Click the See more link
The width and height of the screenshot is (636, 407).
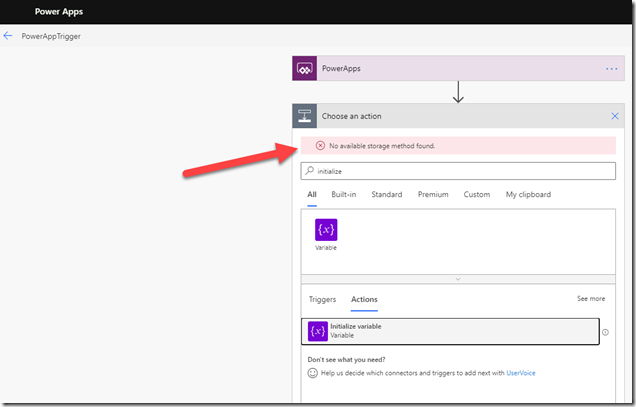(591, 299)
